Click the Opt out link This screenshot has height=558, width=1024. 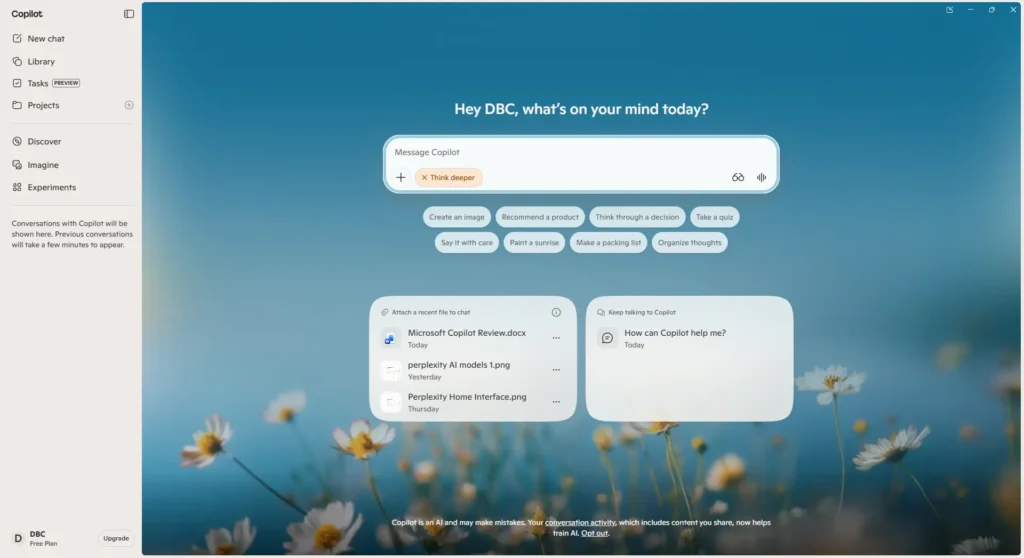tap(594, 533)
